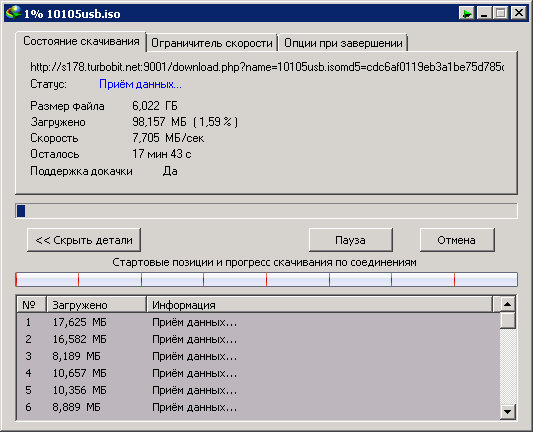Click the title text 1% 10105usb.iso
The height and width of the screenshot is (432, 533).
click(72, 14)
